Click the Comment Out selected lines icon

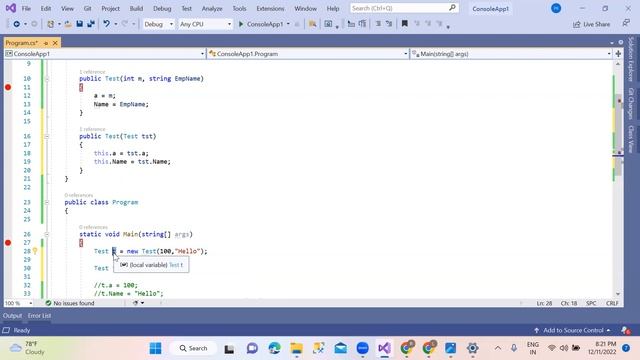pyautogui.click(x=378, y=24)
